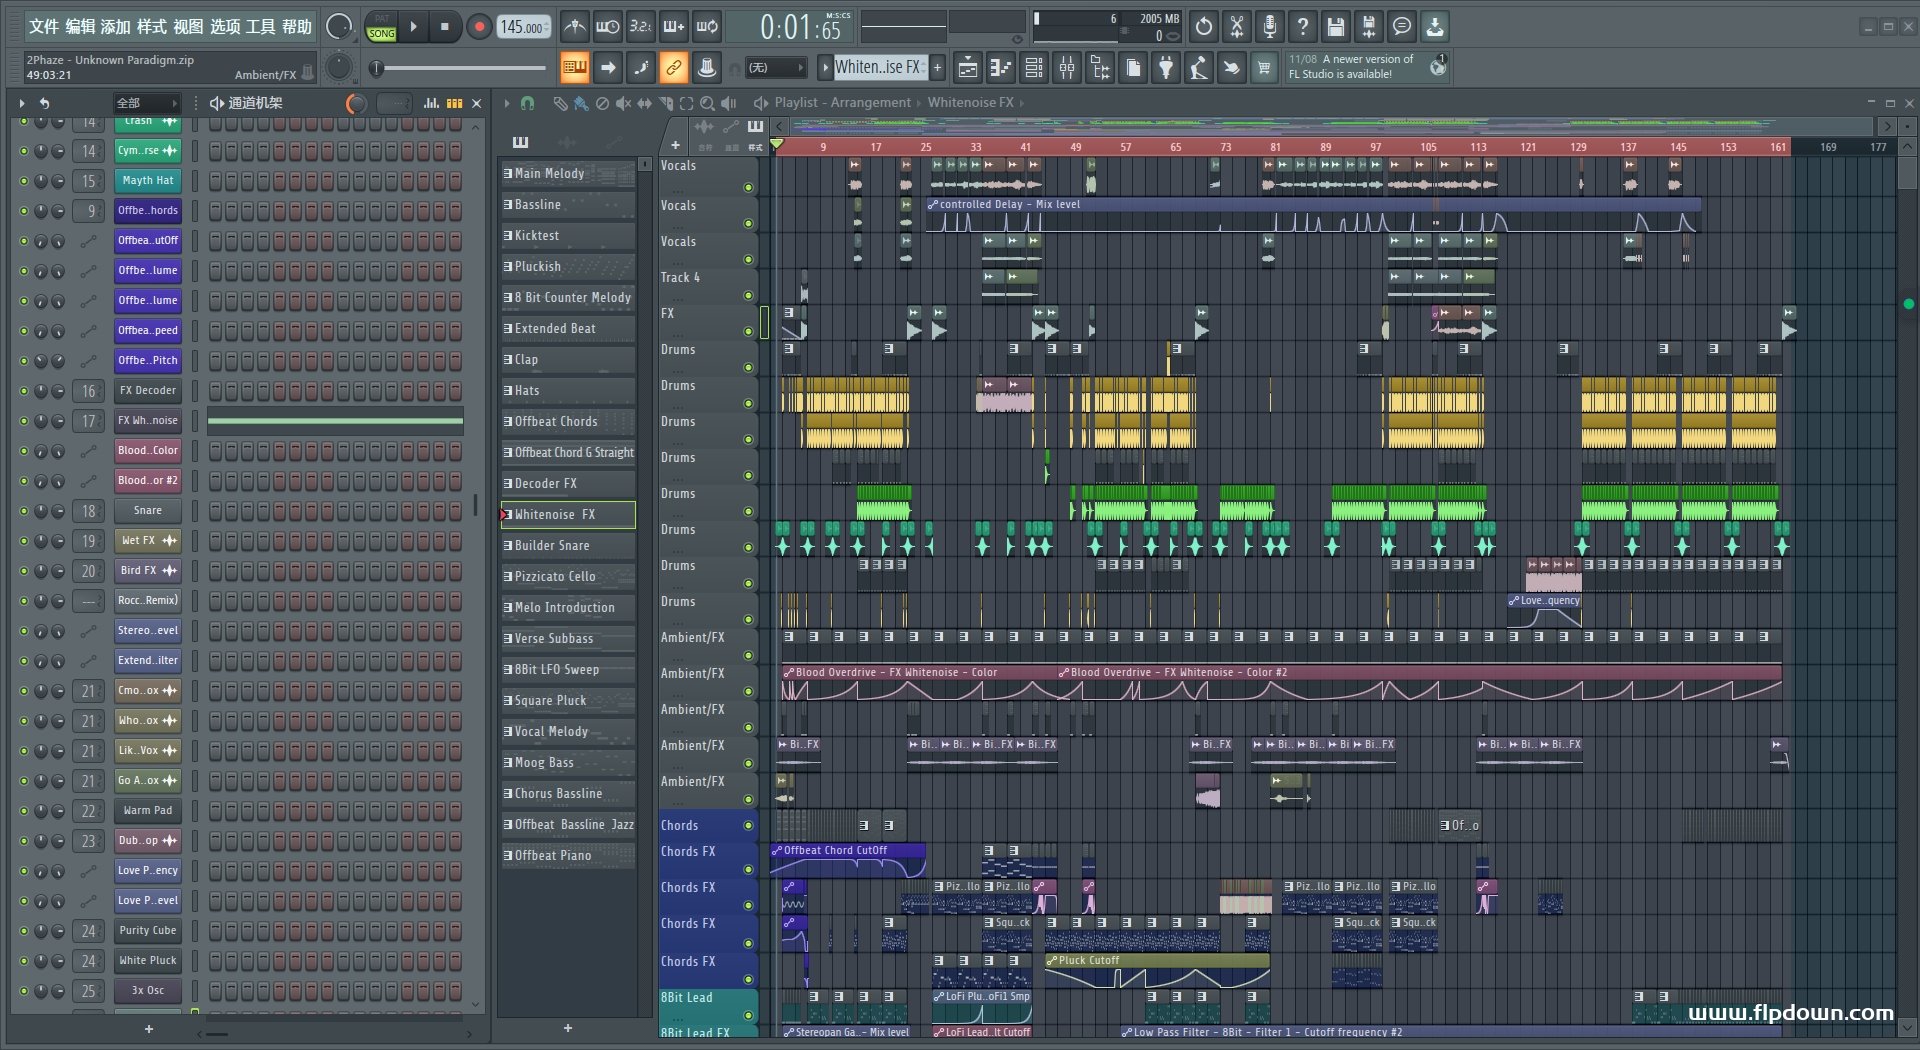Screen dimensions: 1920x1050
Task: Open the 添加 menu
Action: click(x=116, y=26)
